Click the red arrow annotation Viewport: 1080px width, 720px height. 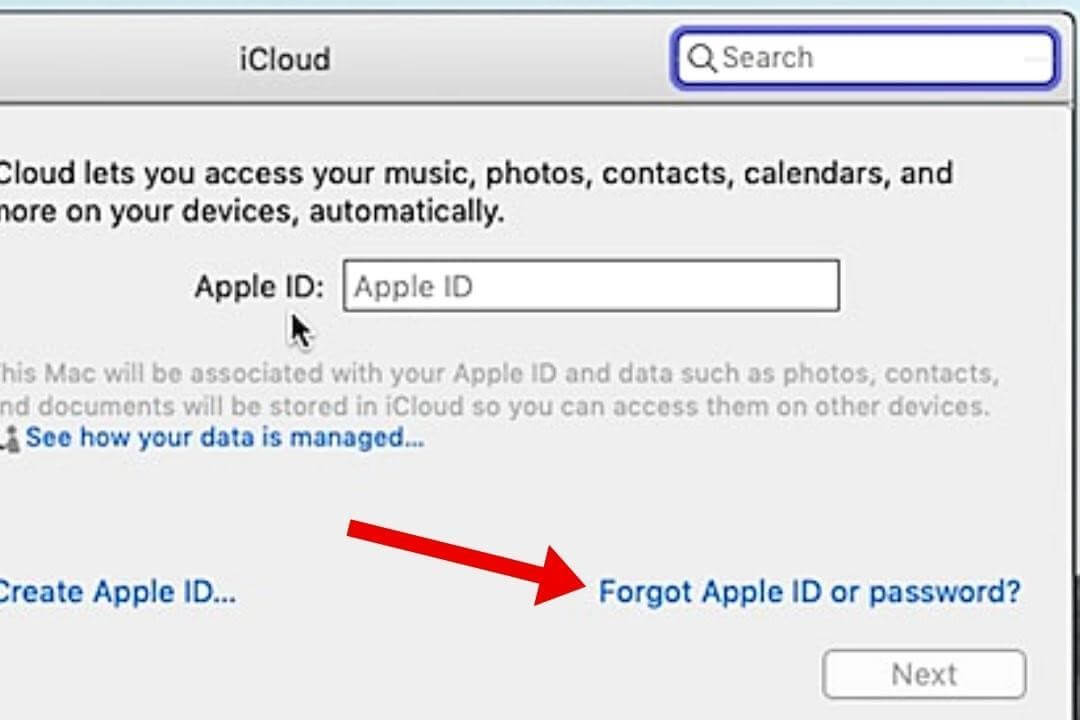pos(461,560)
